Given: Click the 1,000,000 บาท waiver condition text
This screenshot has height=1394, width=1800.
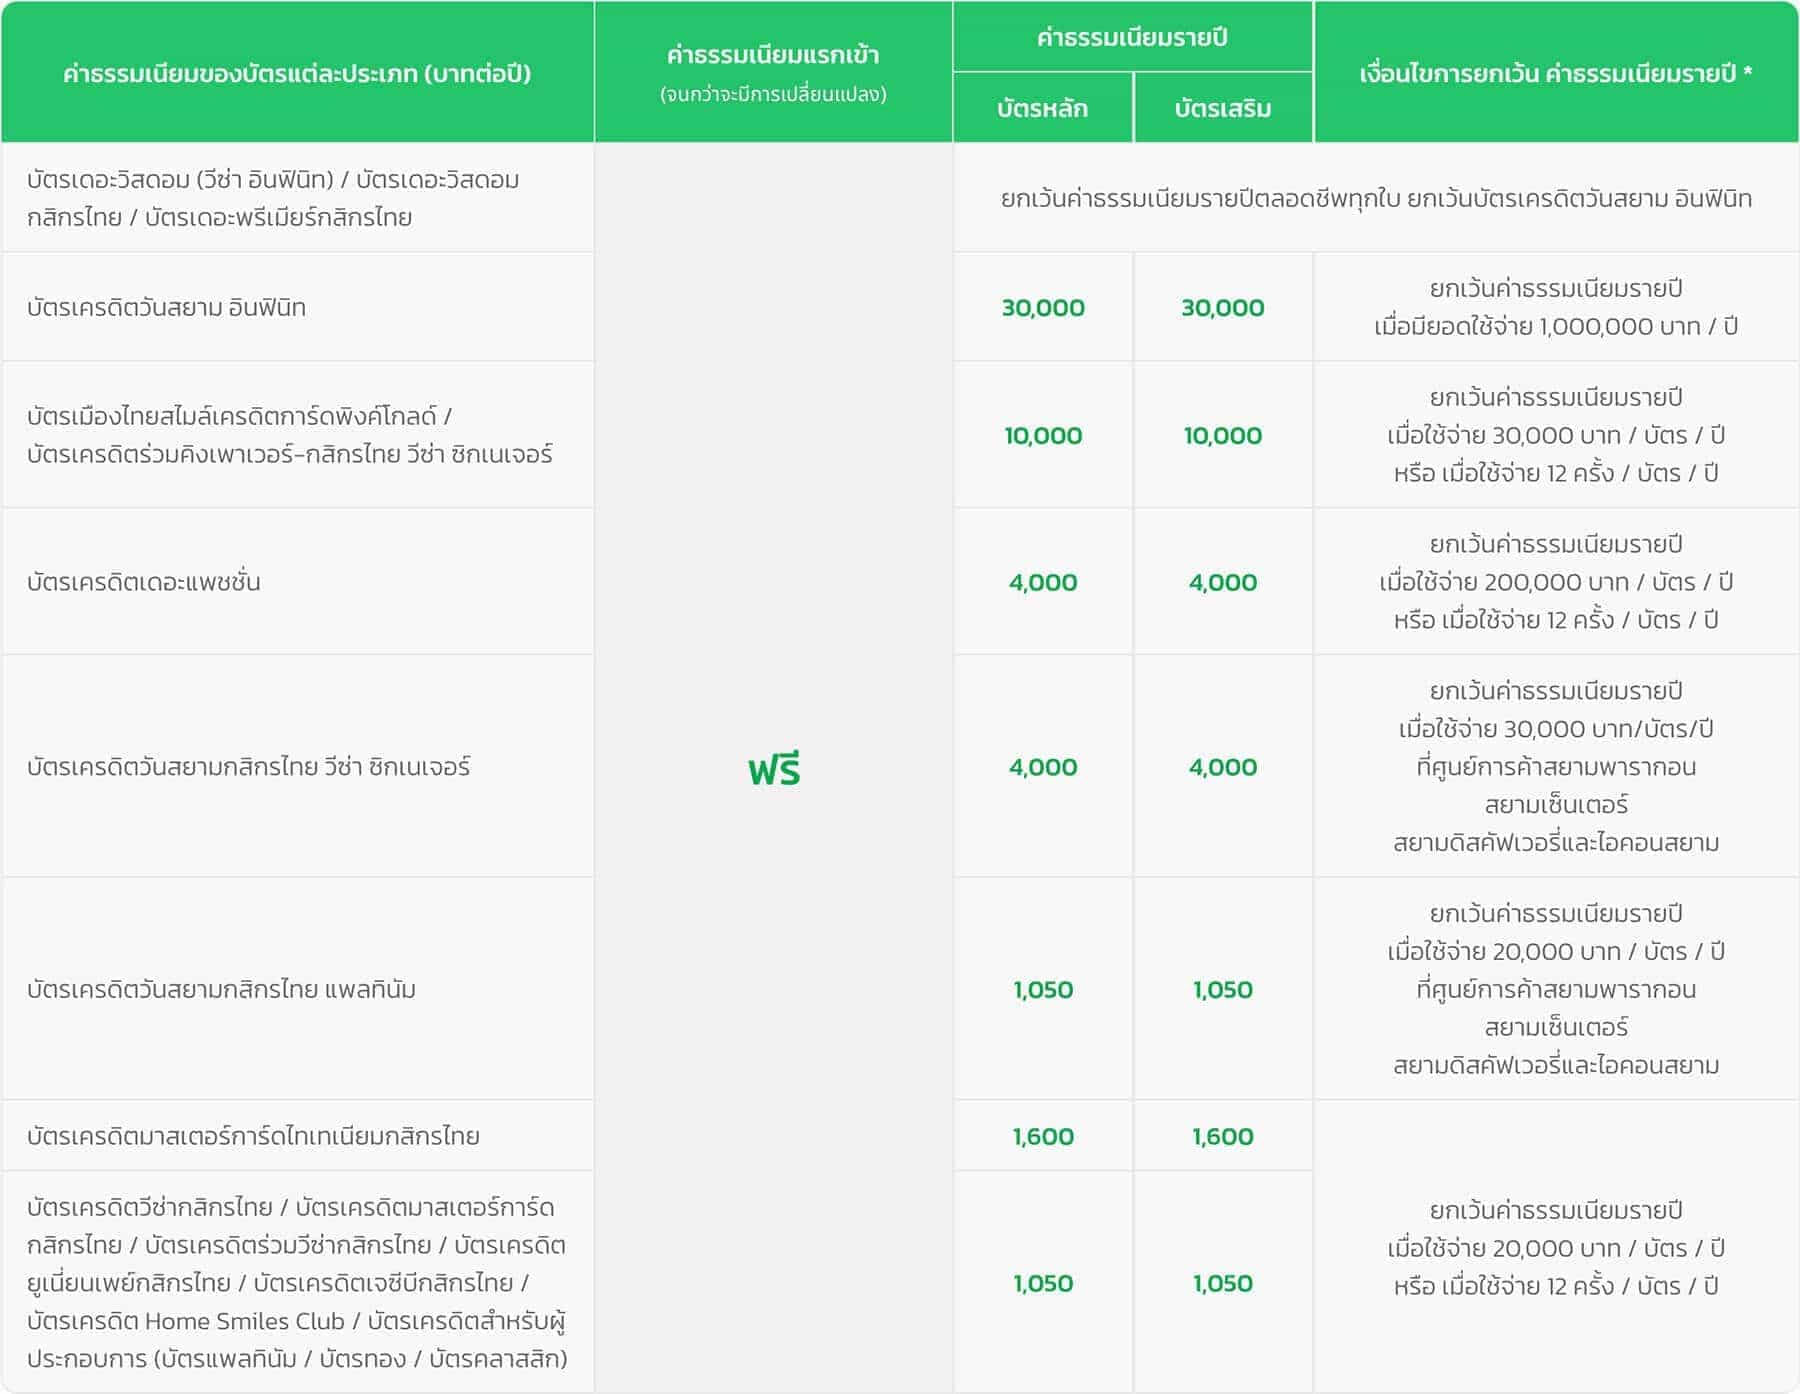Looking at the screenshot, I should [x=1555, y=326].
